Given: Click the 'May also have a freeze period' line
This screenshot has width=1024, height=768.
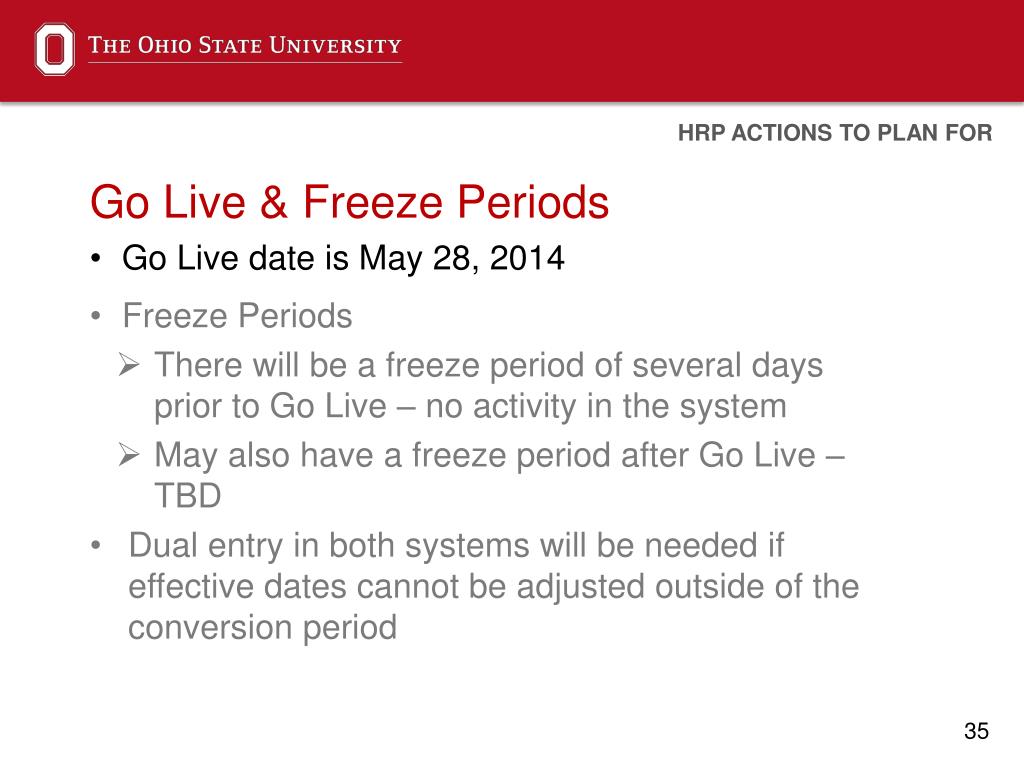Looking at the screenshot, I should tap(500, 455).
